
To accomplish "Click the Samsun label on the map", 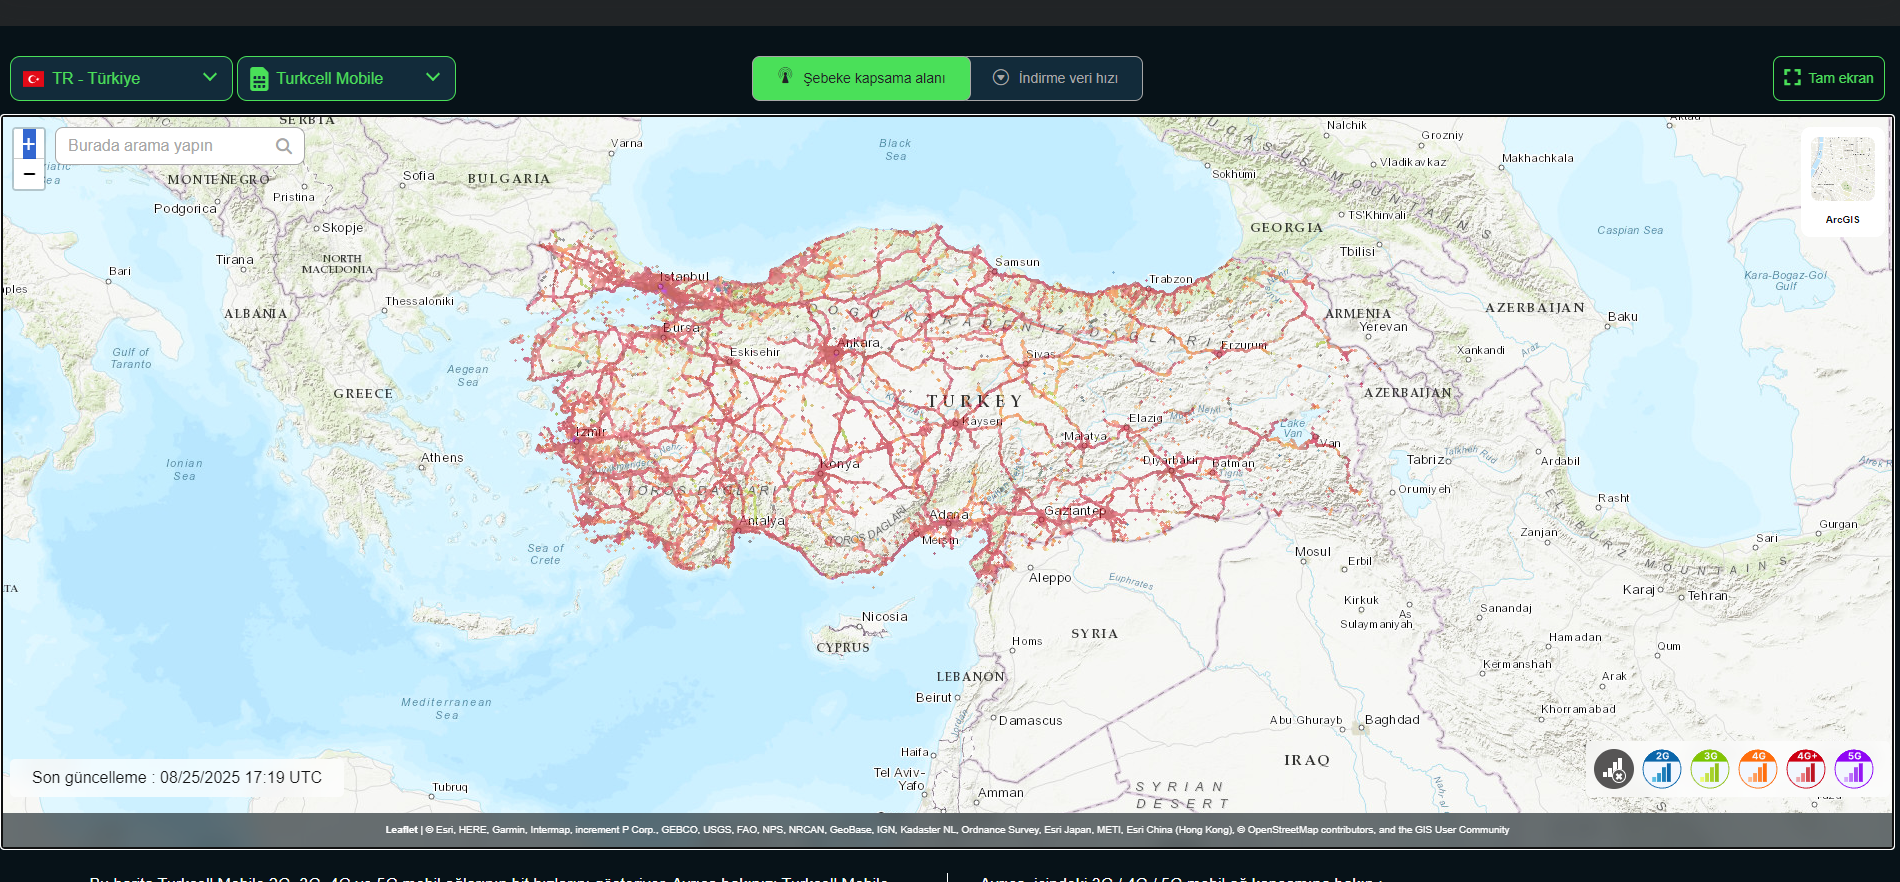I will 1017,263.
